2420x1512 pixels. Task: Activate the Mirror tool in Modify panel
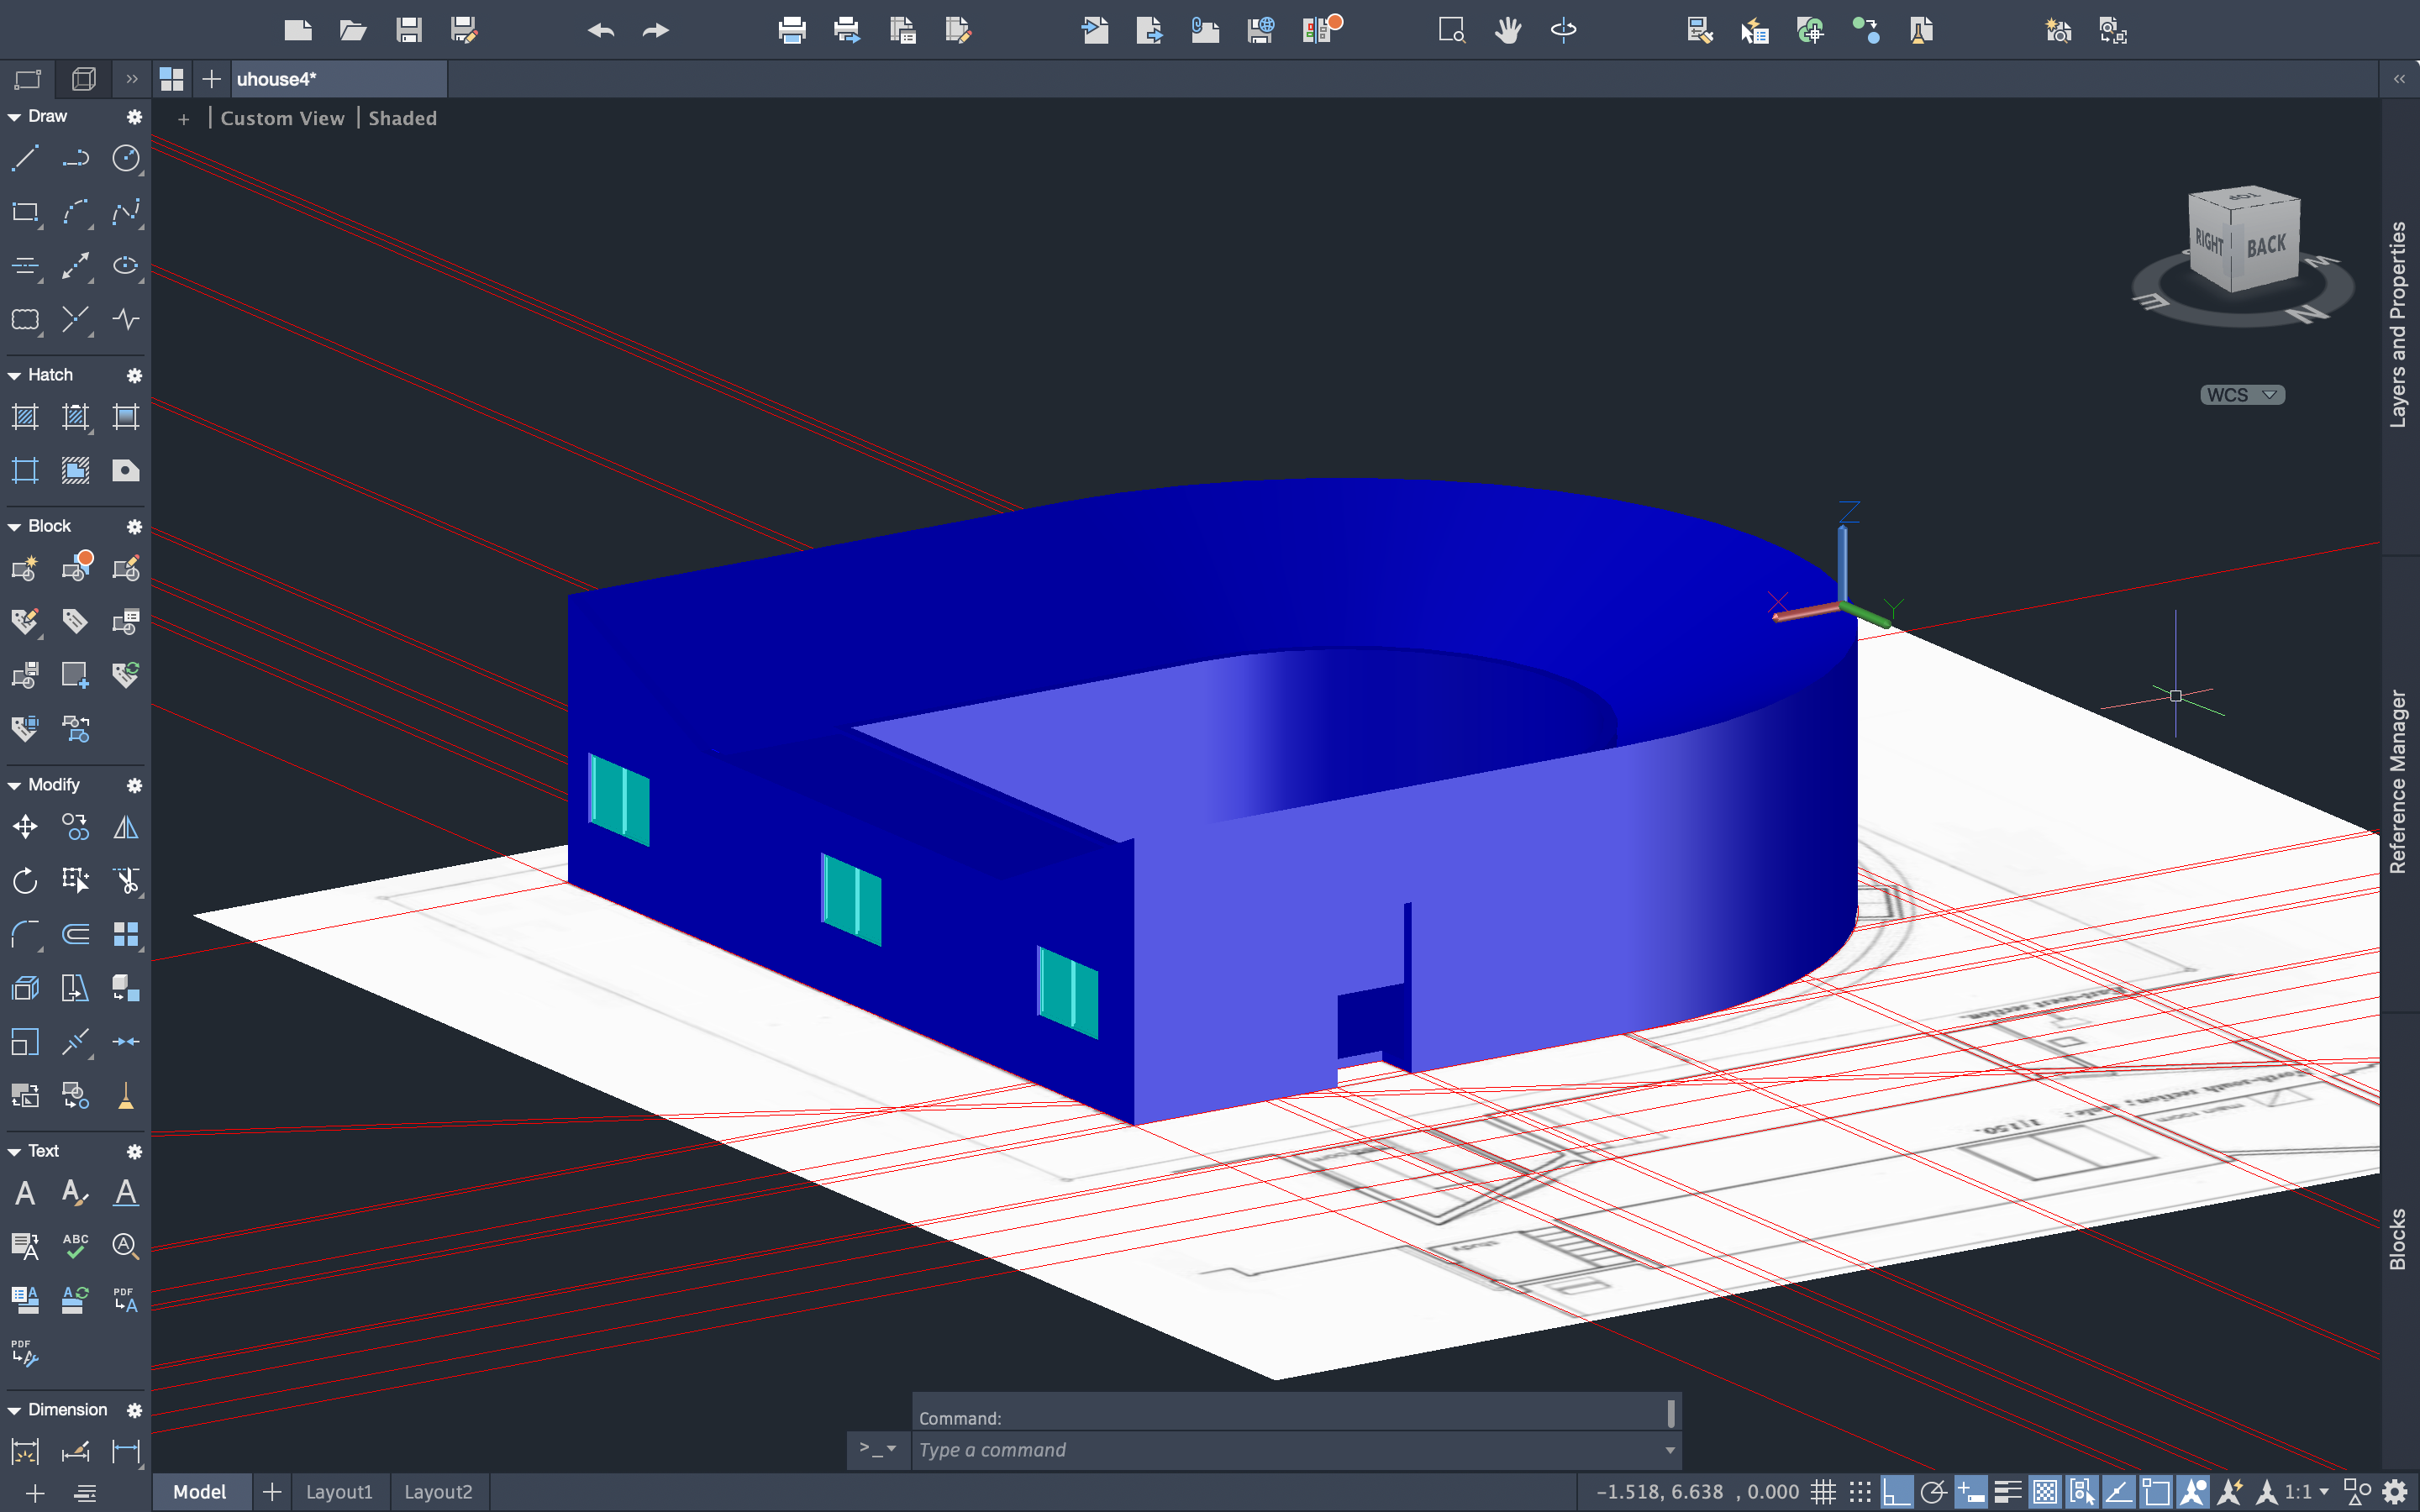[126, 827]
